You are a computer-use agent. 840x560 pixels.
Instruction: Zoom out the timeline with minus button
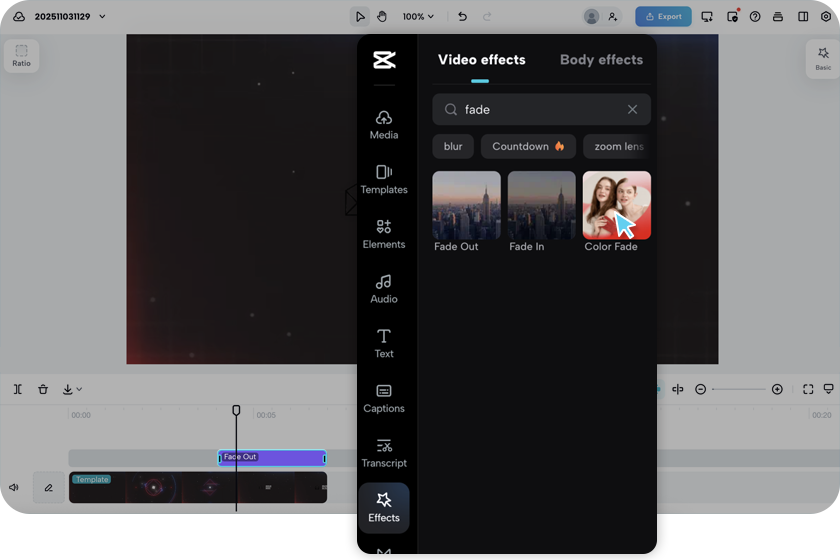point(700,389)
